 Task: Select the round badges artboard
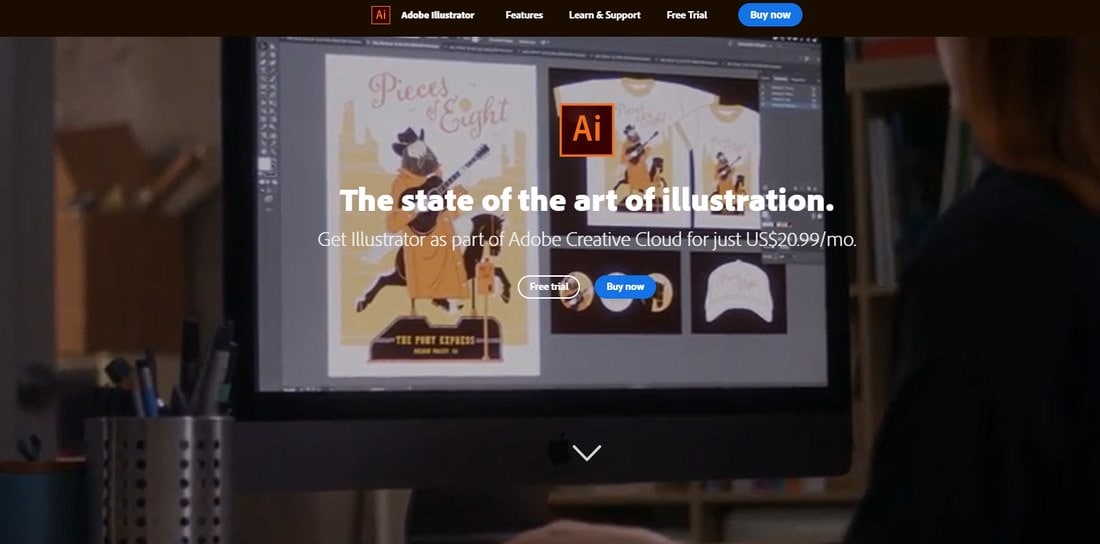(x=616, y=292)
